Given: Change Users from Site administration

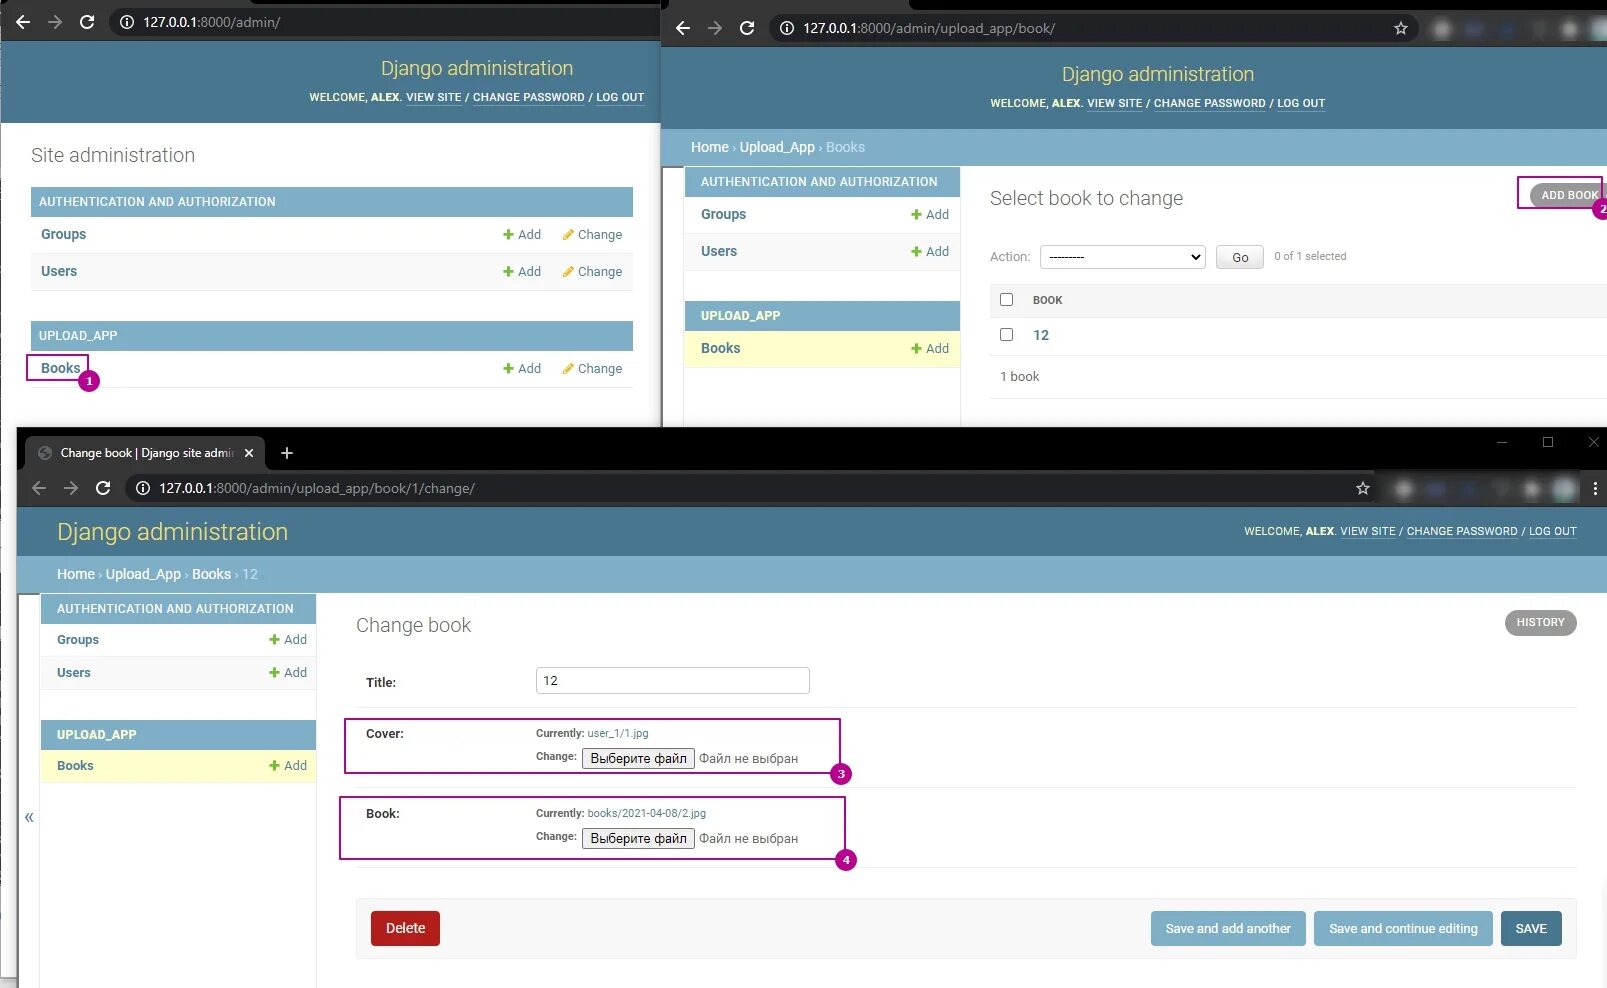Looking at the screenshot, I should [592, 271].
